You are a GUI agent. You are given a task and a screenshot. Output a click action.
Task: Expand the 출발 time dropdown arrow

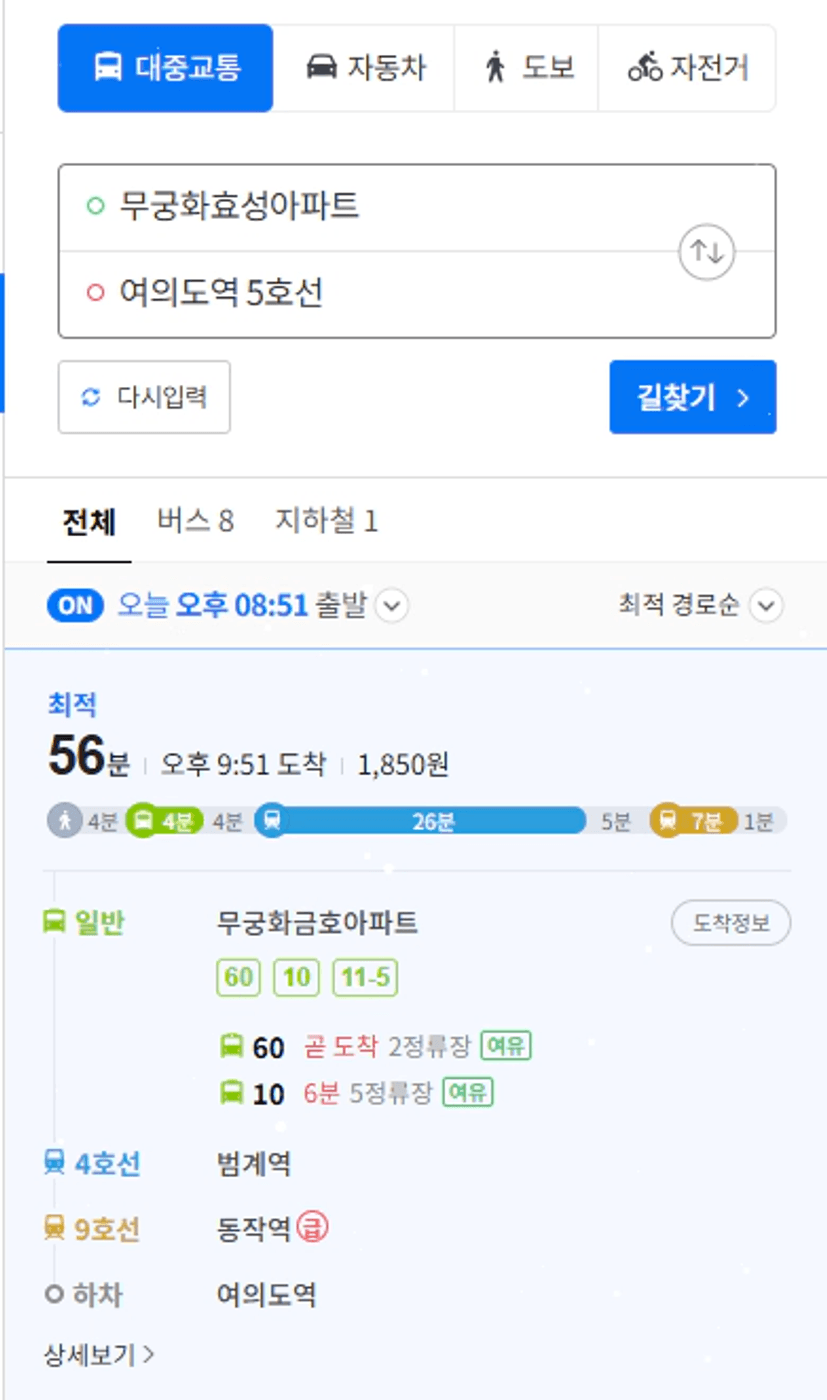(x=392, y=606)
